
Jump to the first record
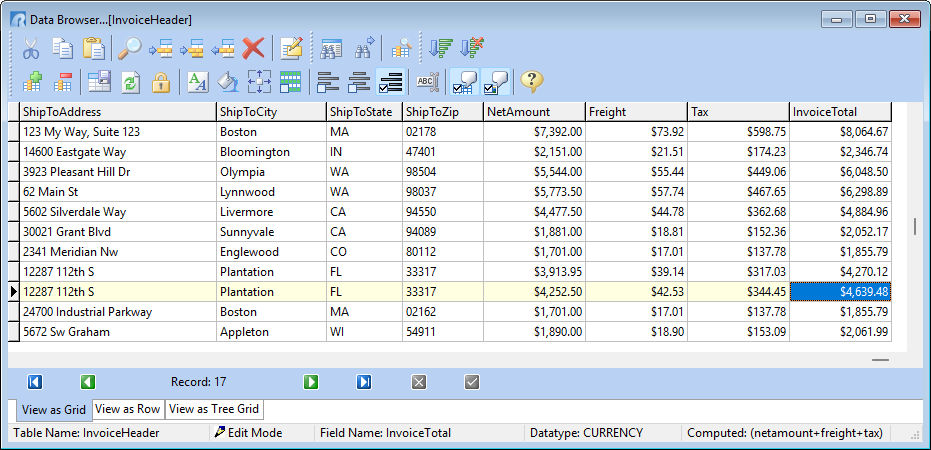(35, 382)
